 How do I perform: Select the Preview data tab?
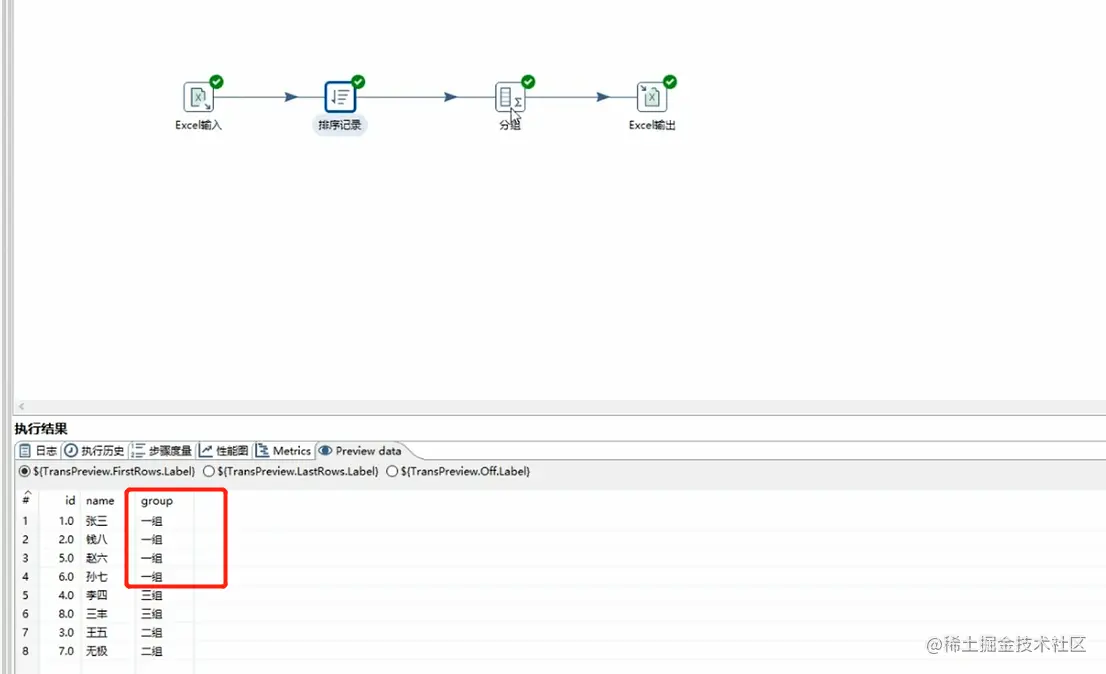pos(360,451)
